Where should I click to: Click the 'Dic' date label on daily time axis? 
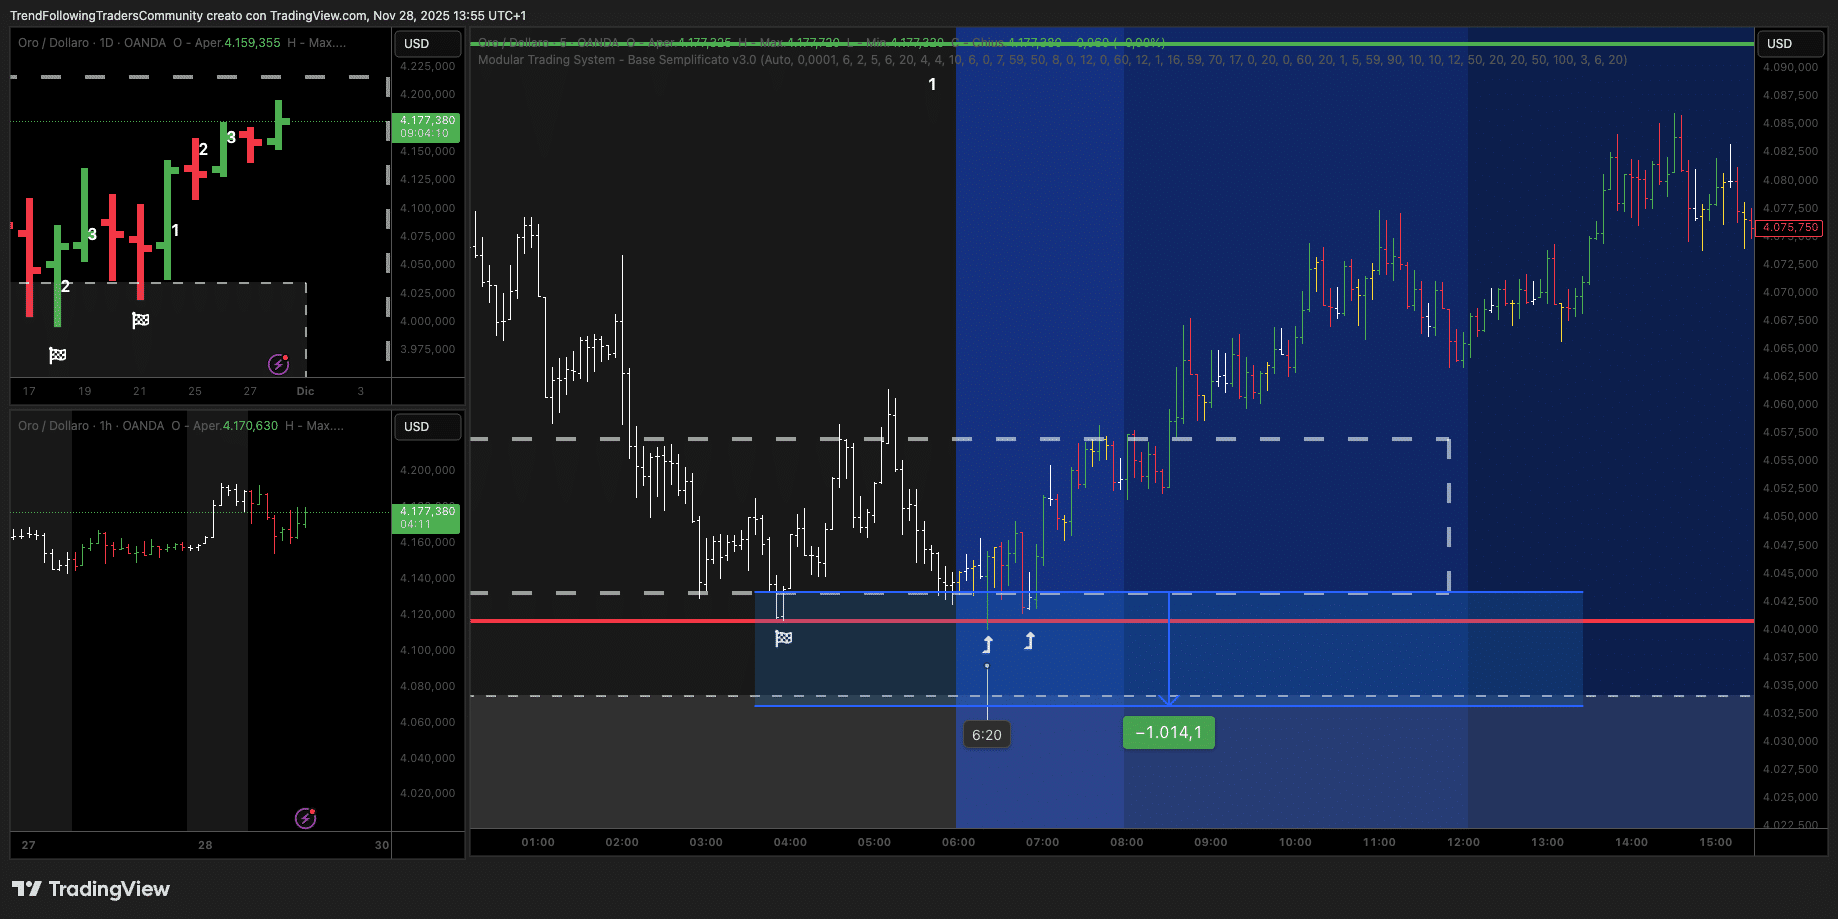point(305,391)
